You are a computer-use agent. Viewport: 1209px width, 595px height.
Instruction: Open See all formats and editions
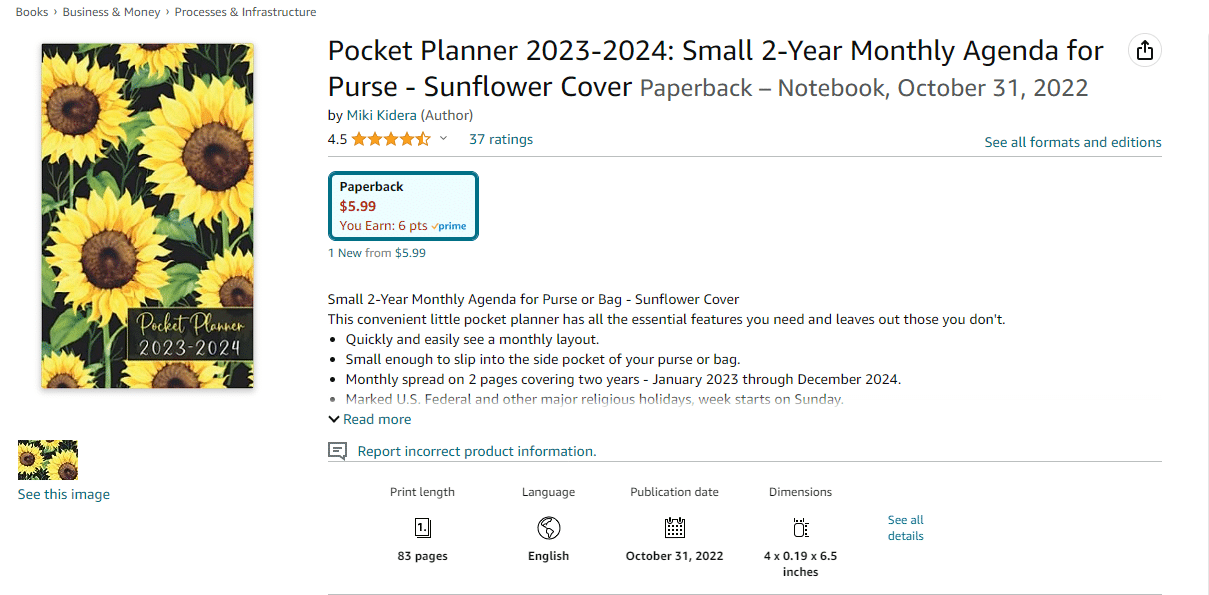pos(1073,142)
